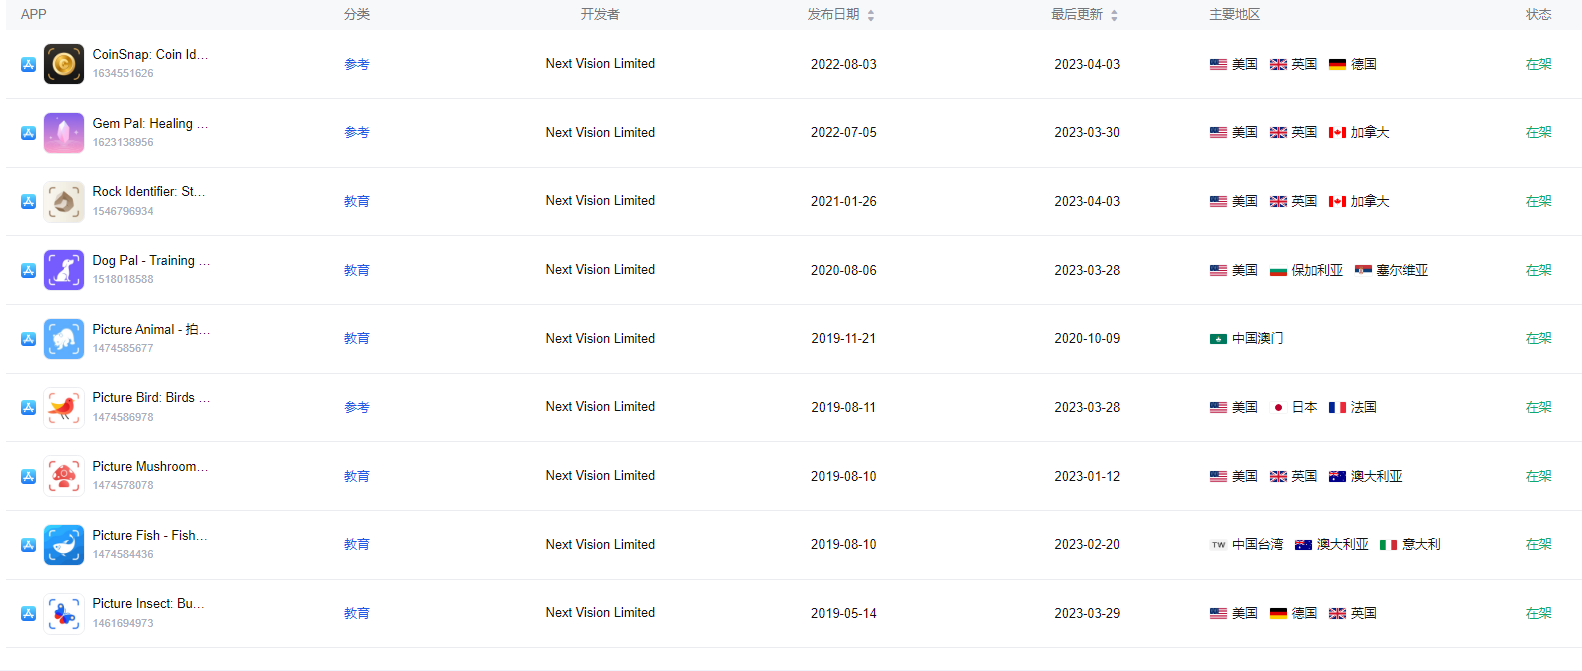Click the Picture Animal bear icon
The image size is (1582, 671).
(x=64, y=339)
